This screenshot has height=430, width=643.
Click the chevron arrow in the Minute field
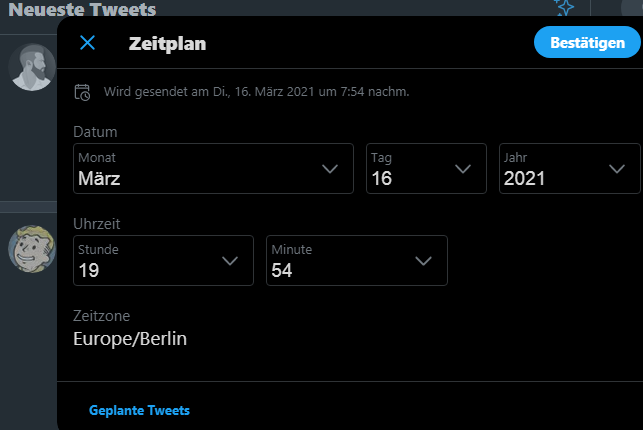click(422, 261)
